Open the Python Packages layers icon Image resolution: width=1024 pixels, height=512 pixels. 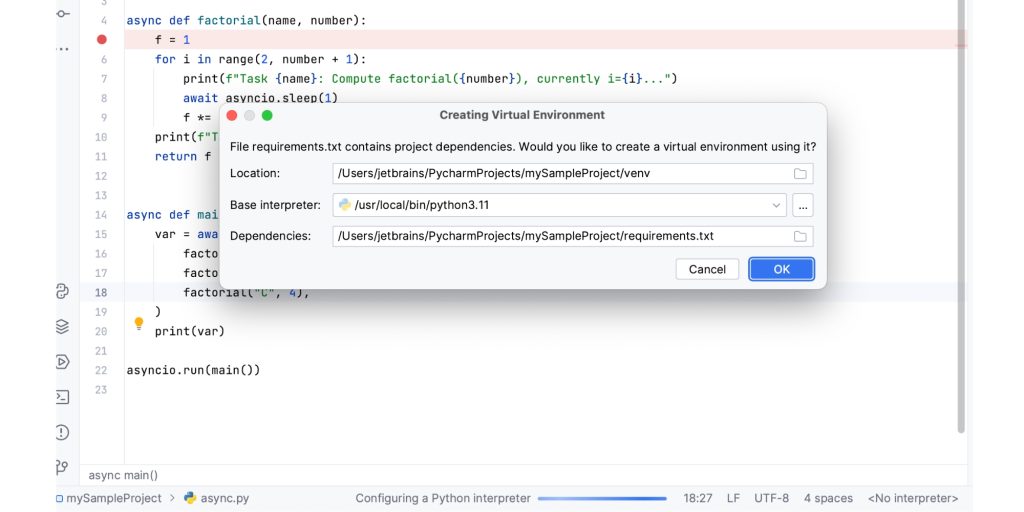62,327
